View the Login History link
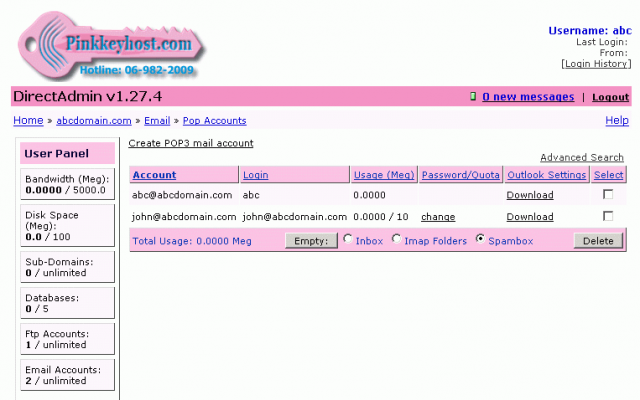Image resolution: width=640 pixels, height=400 pixels. click(595, 63)
